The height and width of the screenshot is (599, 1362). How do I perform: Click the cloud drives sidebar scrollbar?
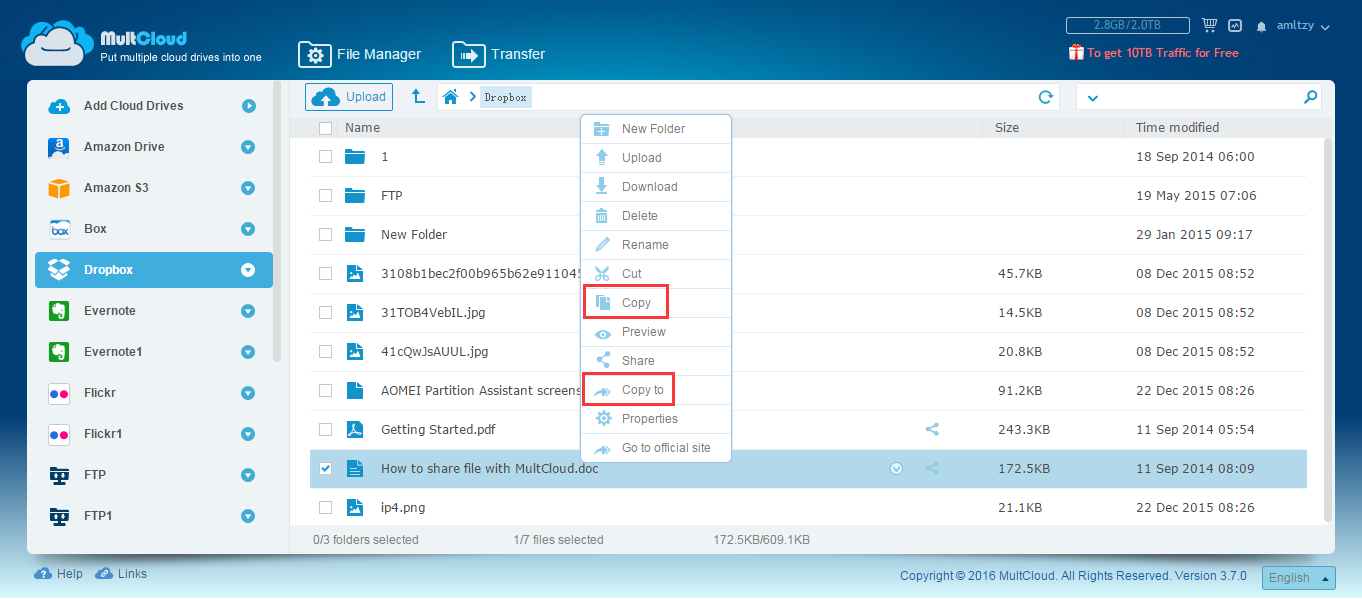(277, 221)
